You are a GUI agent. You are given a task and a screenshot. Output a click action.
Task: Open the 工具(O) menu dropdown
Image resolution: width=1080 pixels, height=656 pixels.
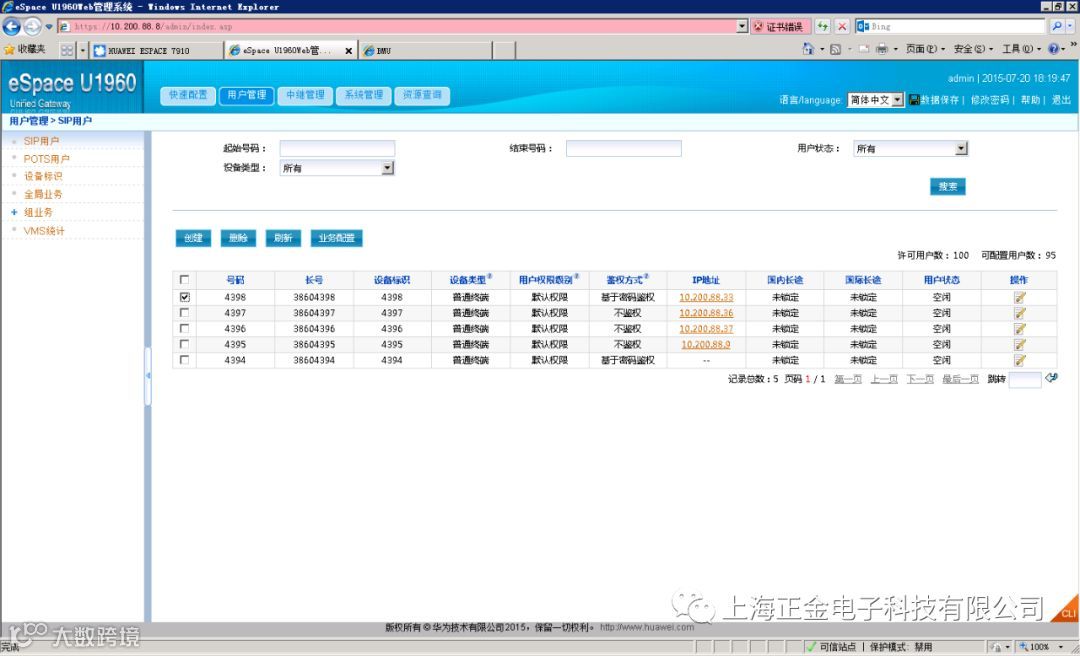pyautogui.click(x=1021, y=50)
